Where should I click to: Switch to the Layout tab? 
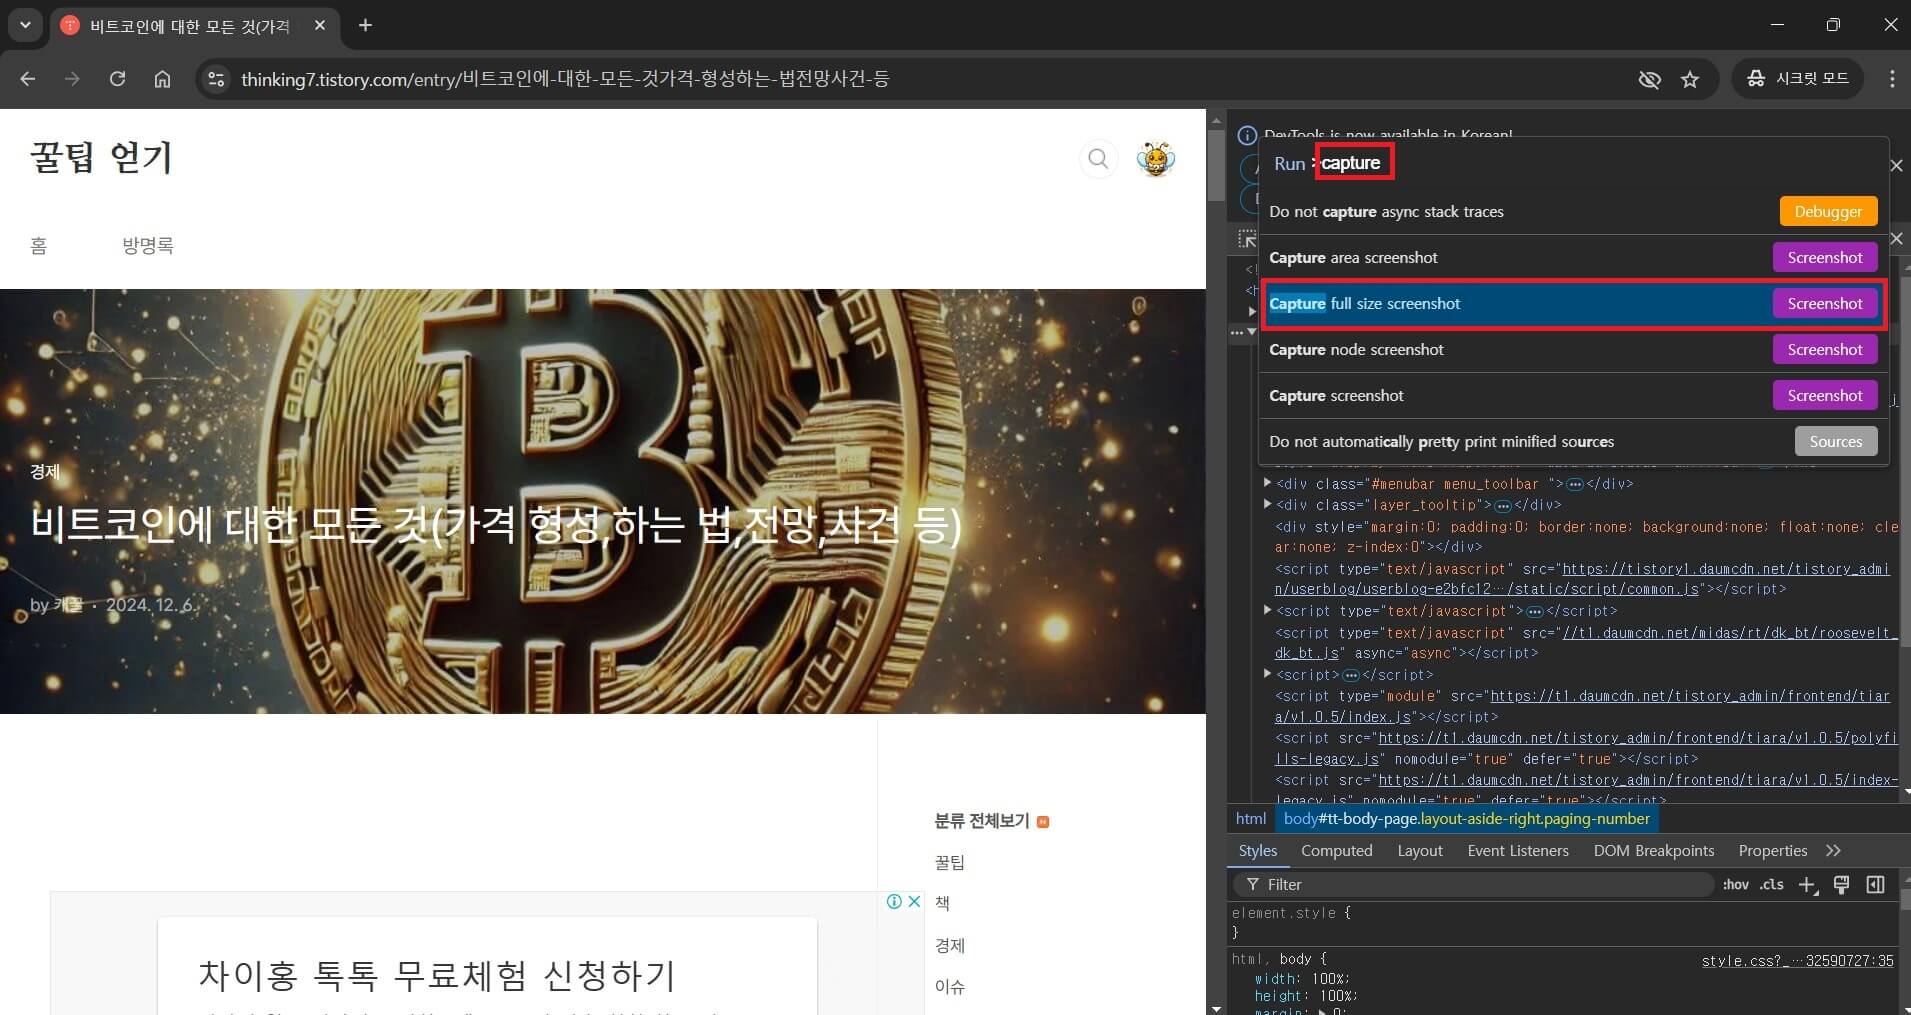coord(1420,851)
